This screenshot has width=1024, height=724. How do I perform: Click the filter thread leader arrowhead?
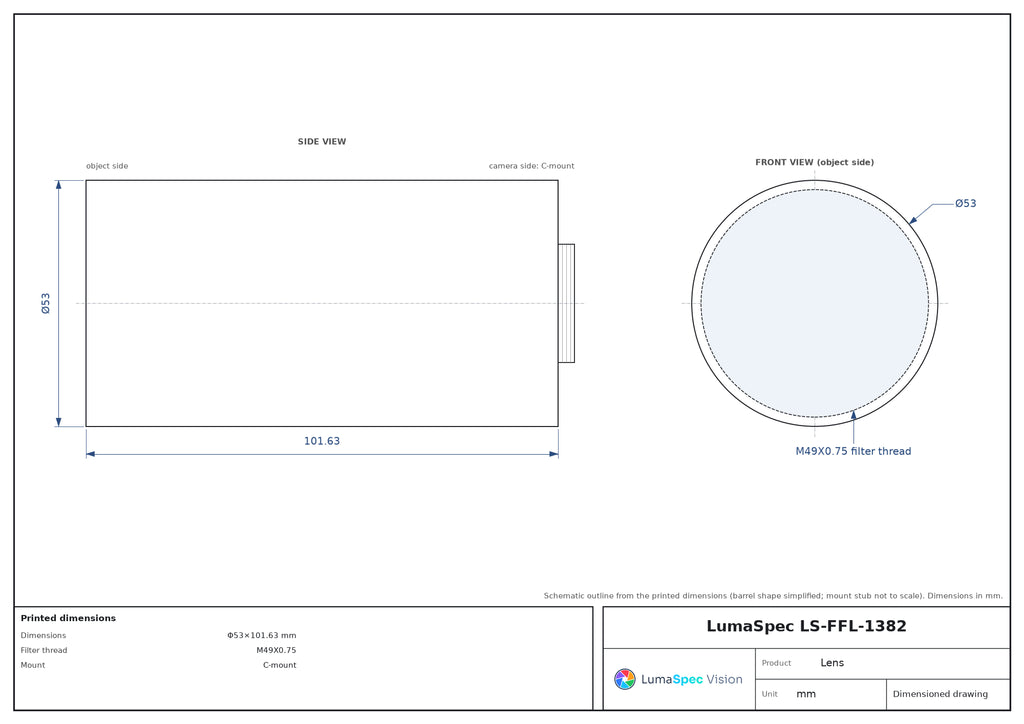click(853, 415)
